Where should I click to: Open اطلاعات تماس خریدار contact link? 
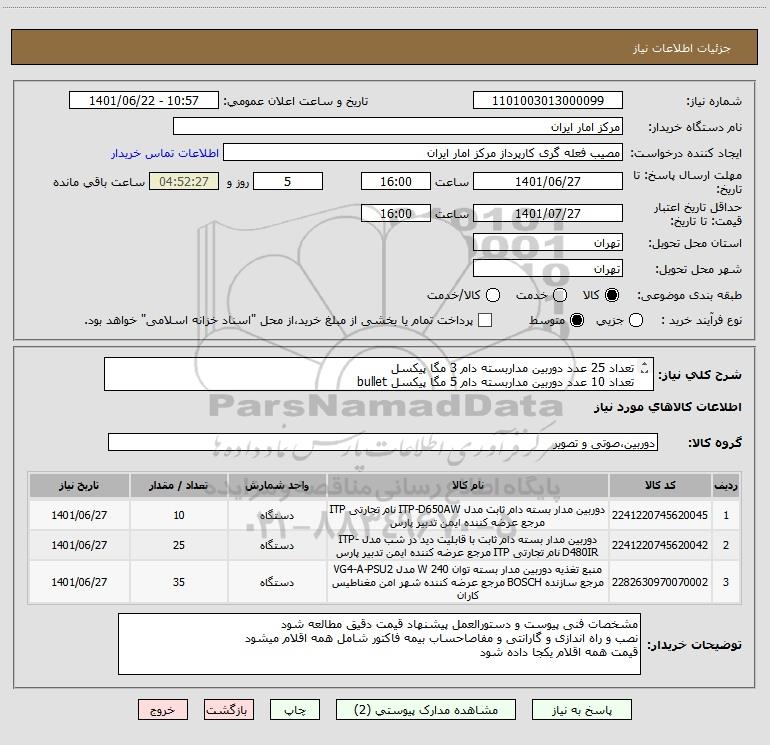point(165,153)
